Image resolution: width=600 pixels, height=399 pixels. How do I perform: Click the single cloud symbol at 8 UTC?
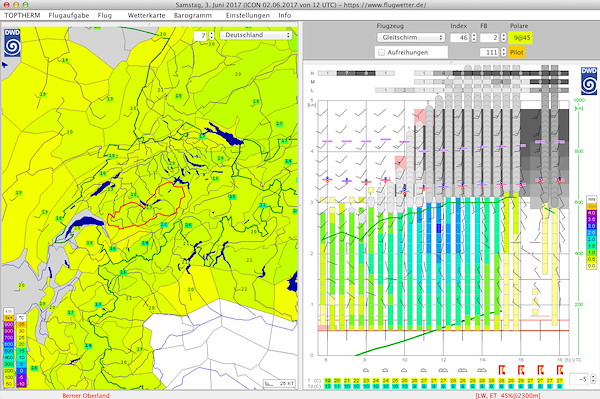point(365,370)
